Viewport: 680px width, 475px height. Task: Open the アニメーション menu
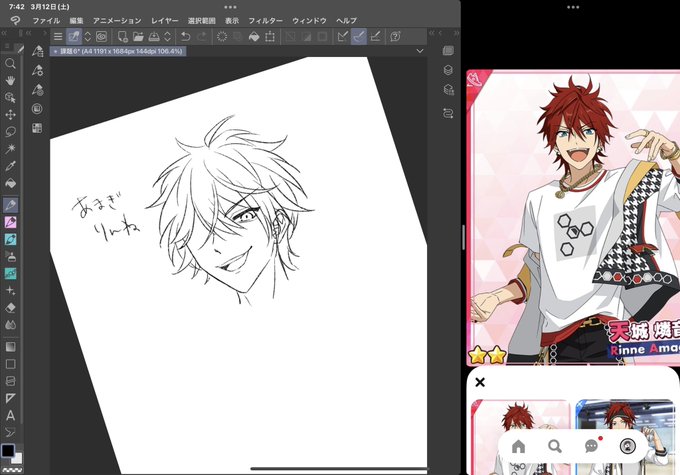(x=117, y=20)
